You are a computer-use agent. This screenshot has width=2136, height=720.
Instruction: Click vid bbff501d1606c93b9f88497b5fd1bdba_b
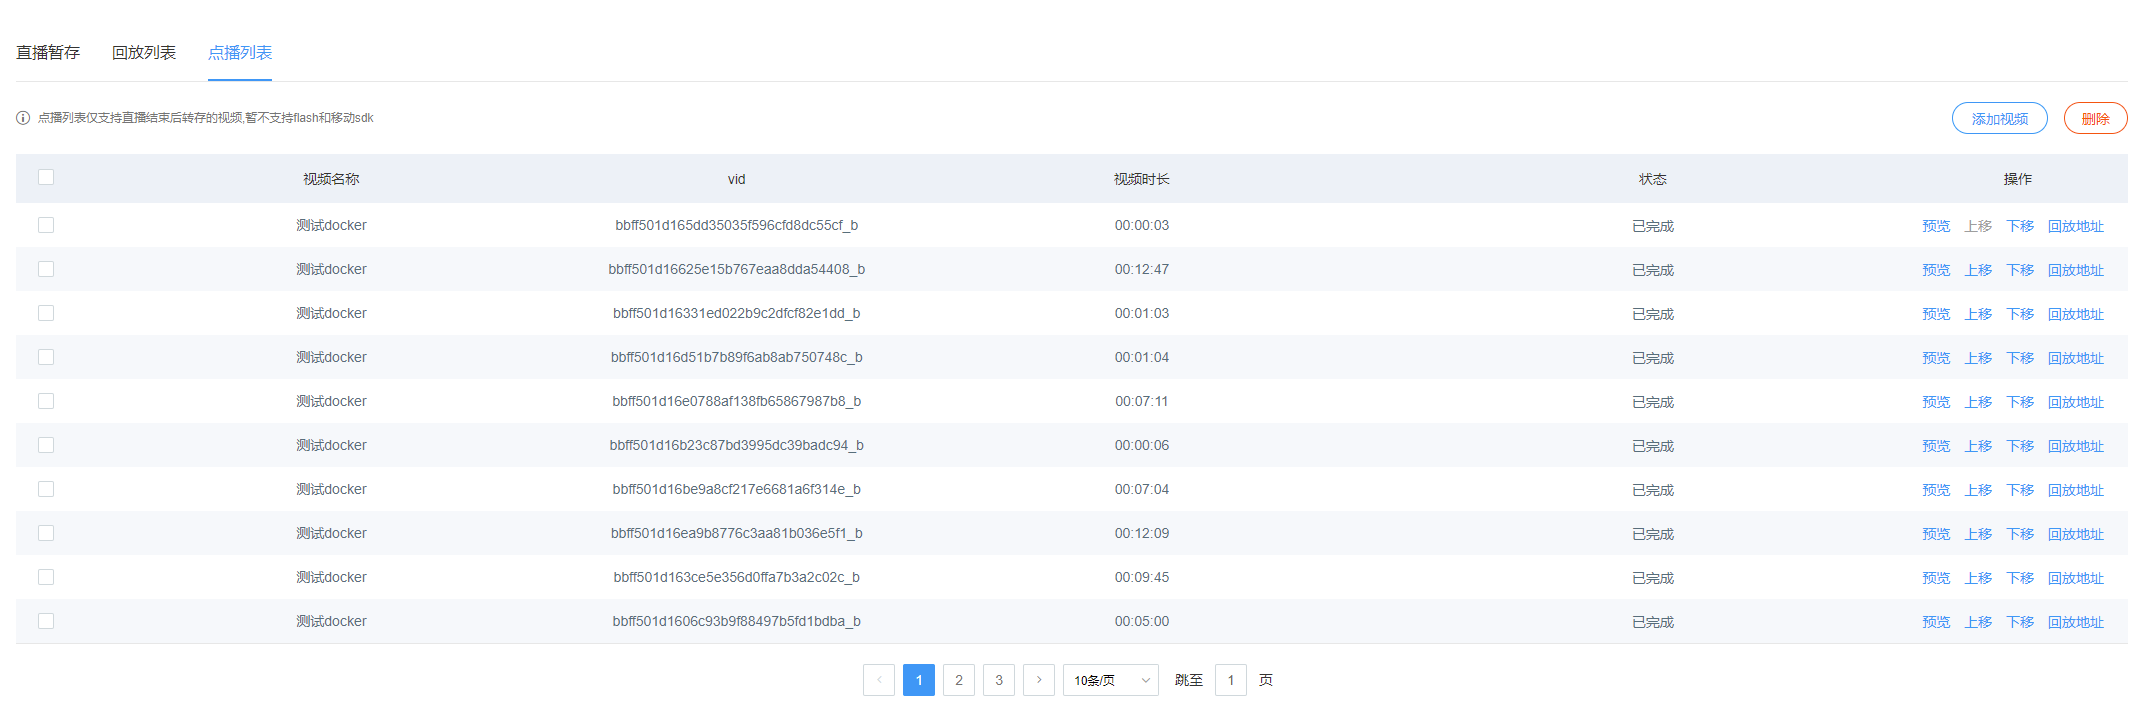point(737,621)
